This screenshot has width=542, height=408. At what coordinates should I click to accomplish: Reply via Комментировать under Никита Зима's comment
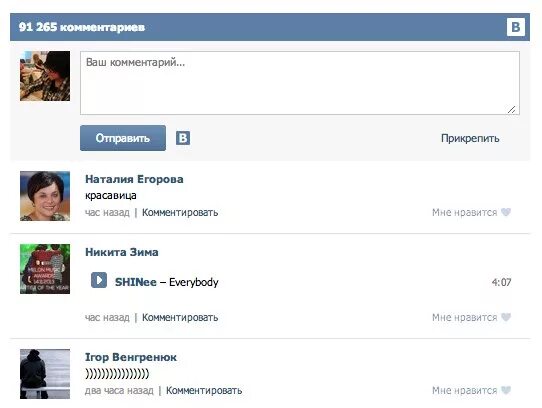pos(180,317)
